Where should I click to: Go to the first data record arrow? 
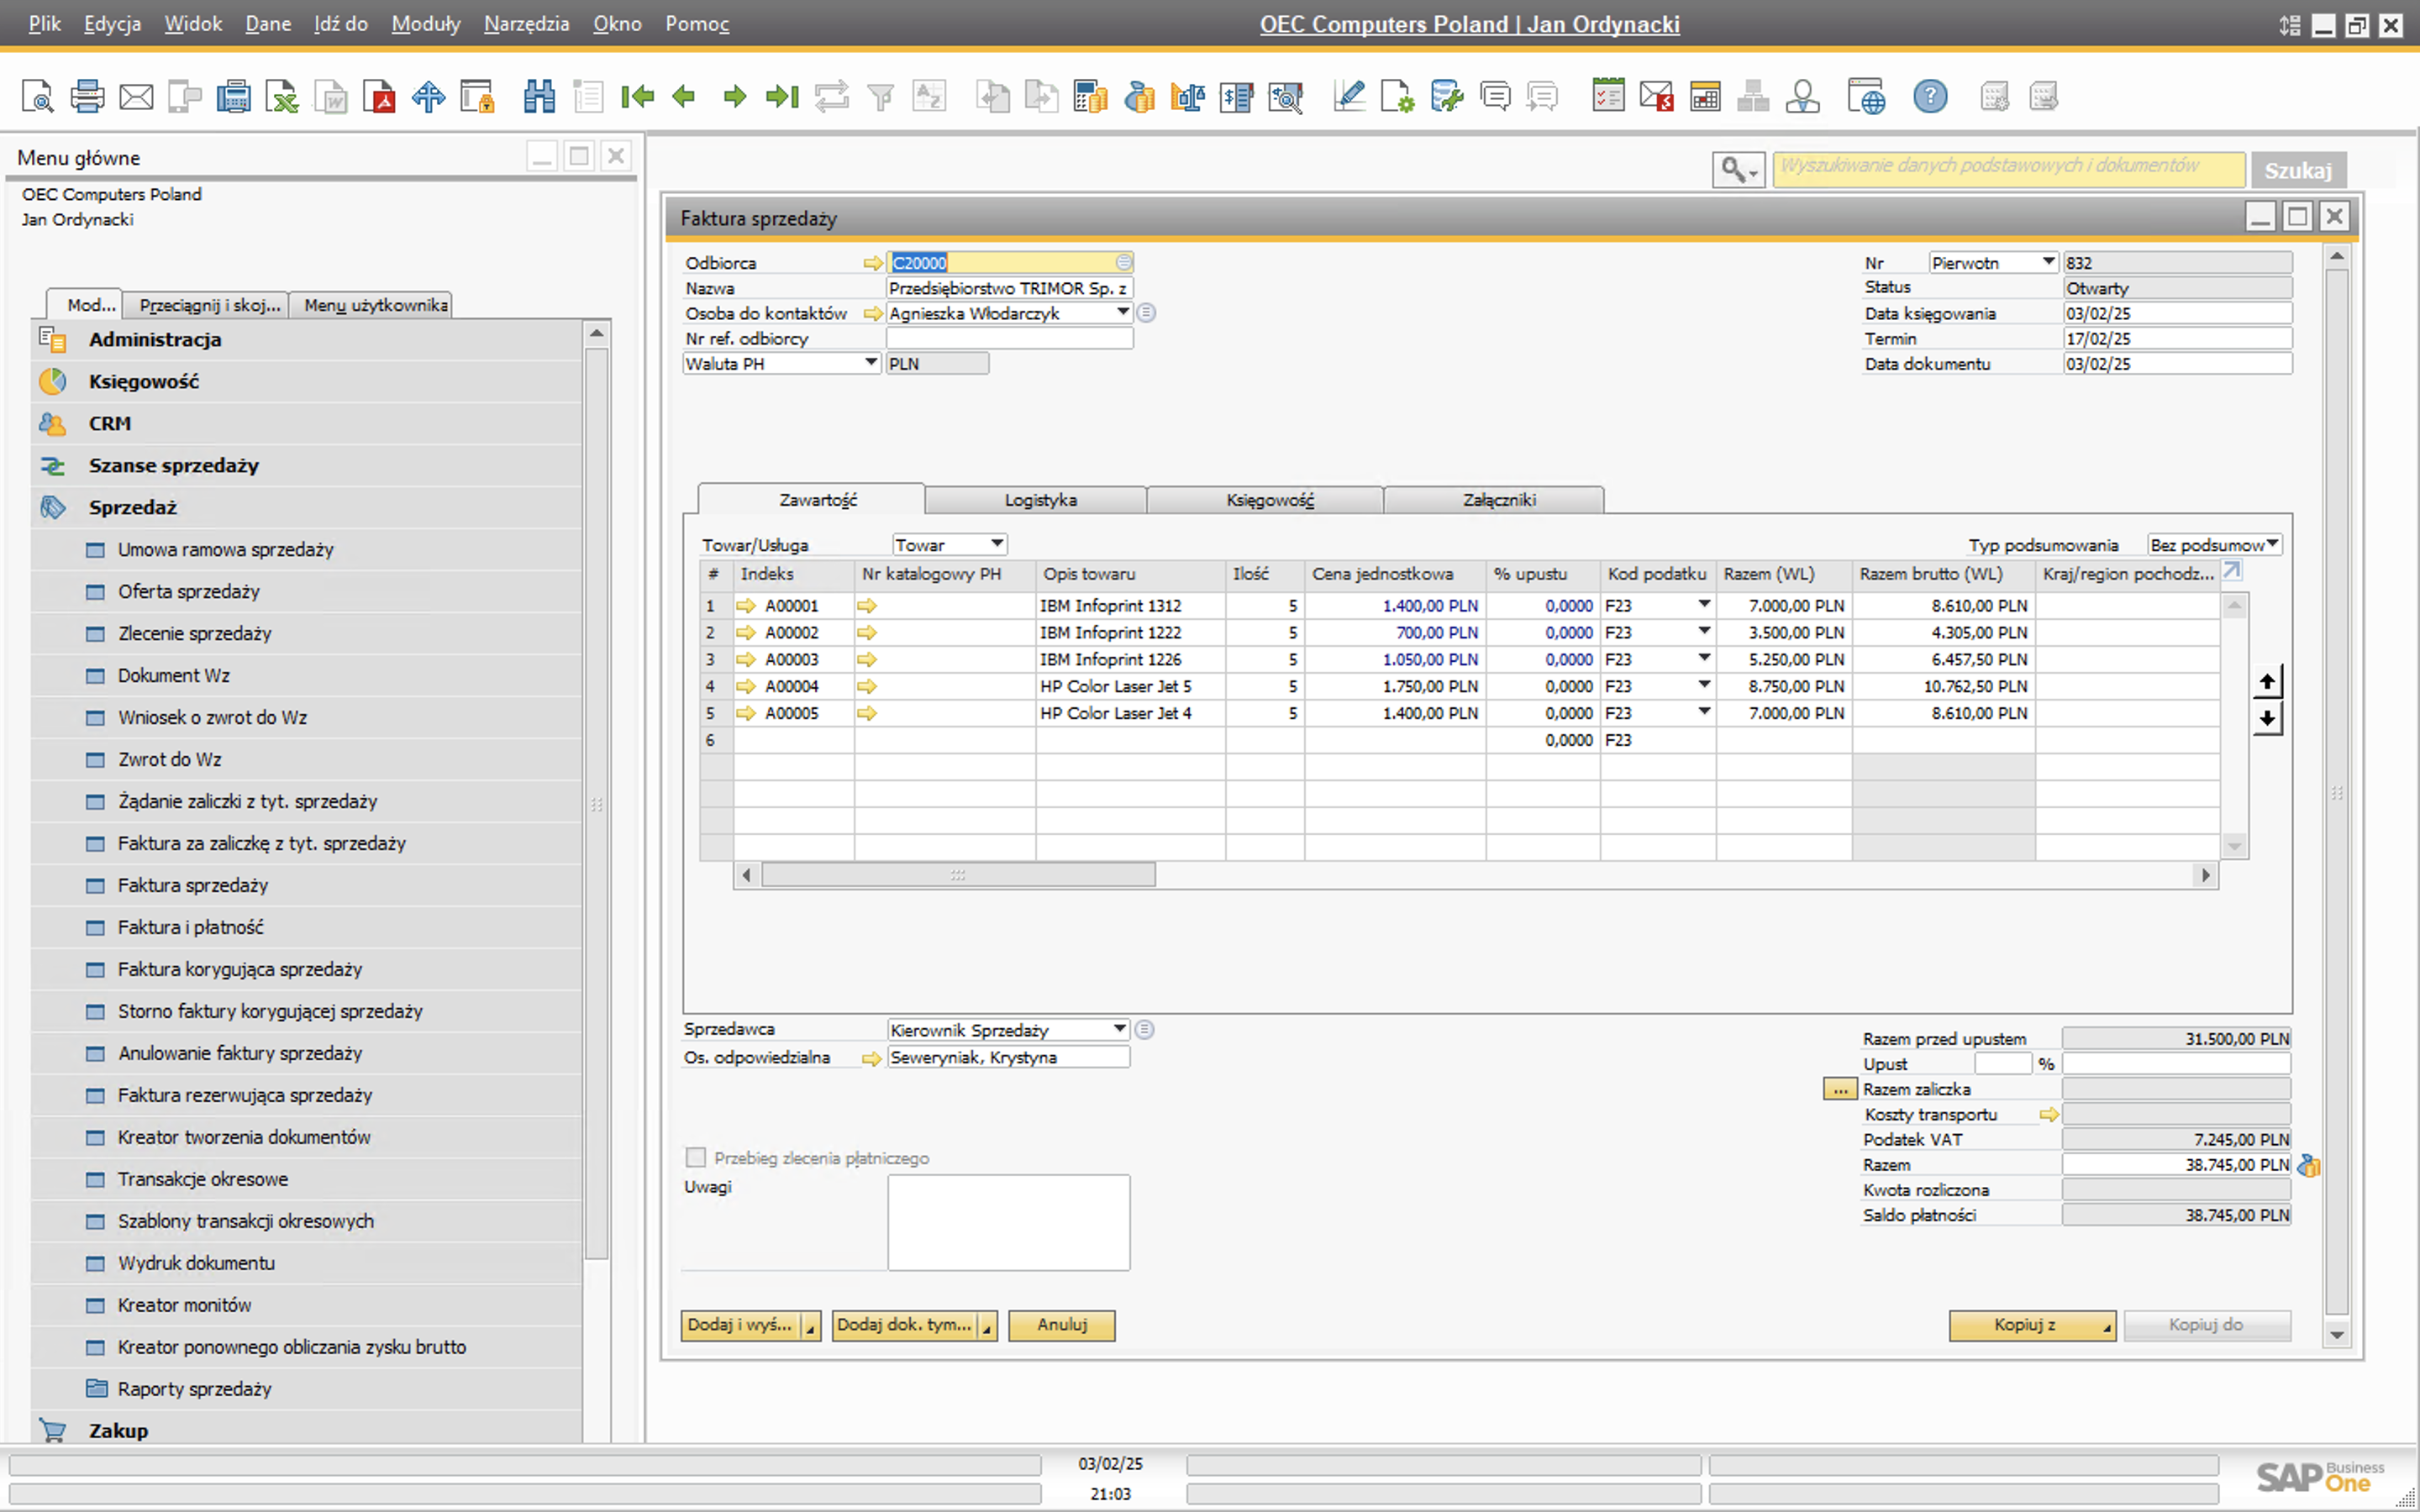(637, 97)
